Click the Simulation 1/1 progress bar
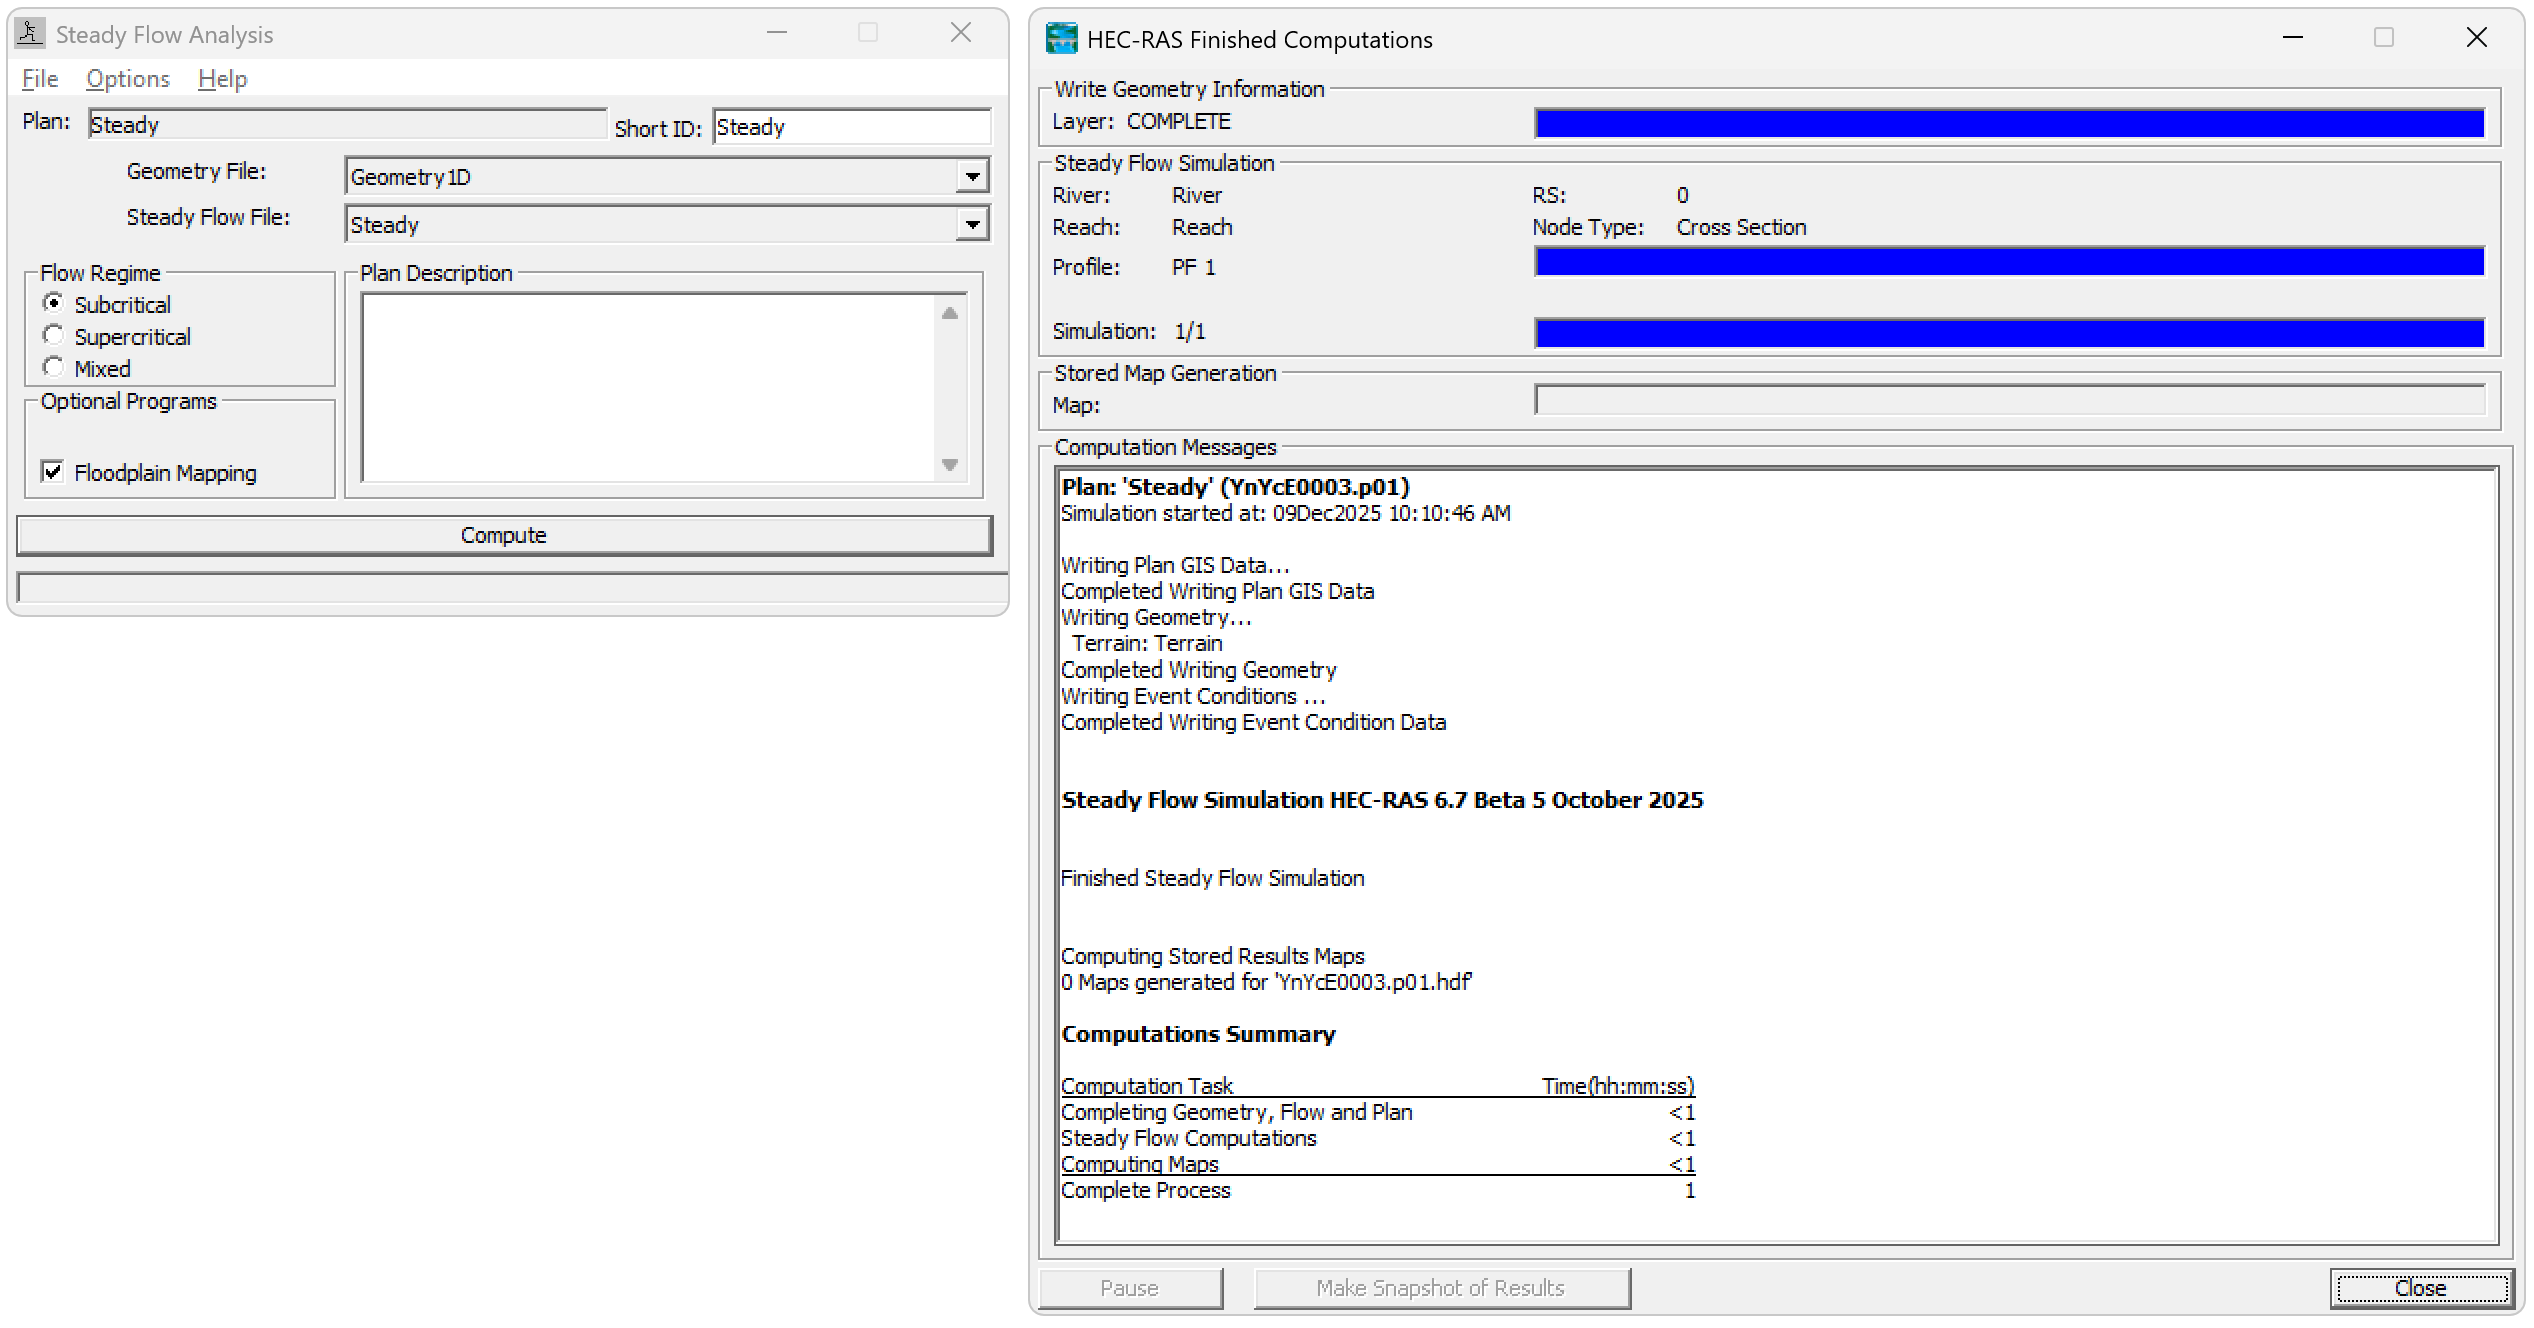This screenshot has height=1328, width=2534. (2010, 333)
